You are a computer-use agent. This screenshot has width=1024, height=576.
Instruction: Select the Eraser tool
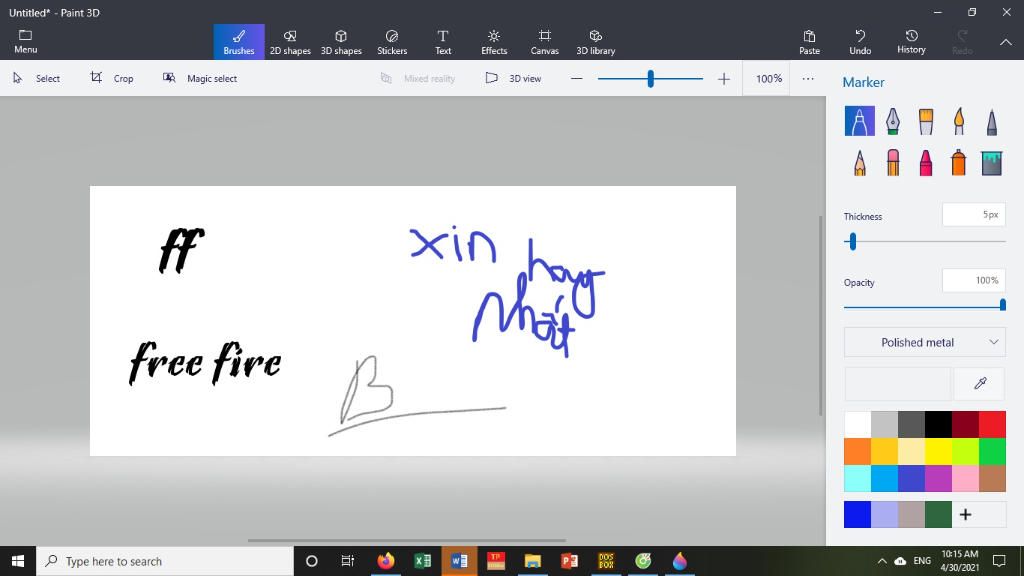click(893, 163)
